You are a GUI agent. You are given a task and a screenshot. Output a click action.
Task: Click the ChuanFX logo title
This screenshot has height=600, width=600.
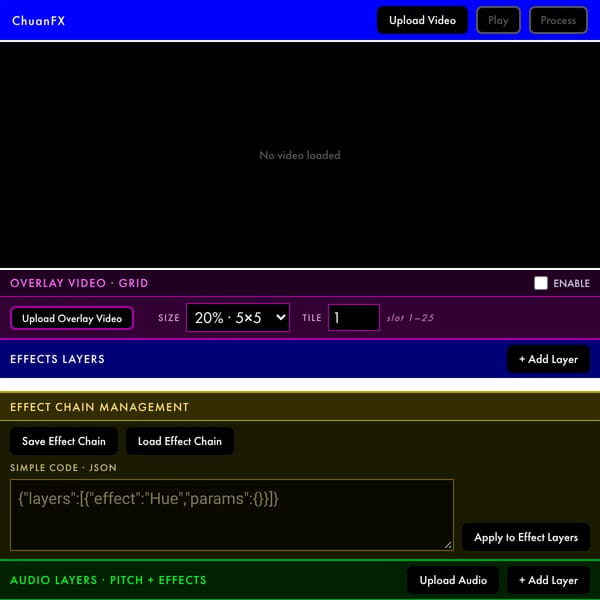pyautogui.click(x=38, y=21)
